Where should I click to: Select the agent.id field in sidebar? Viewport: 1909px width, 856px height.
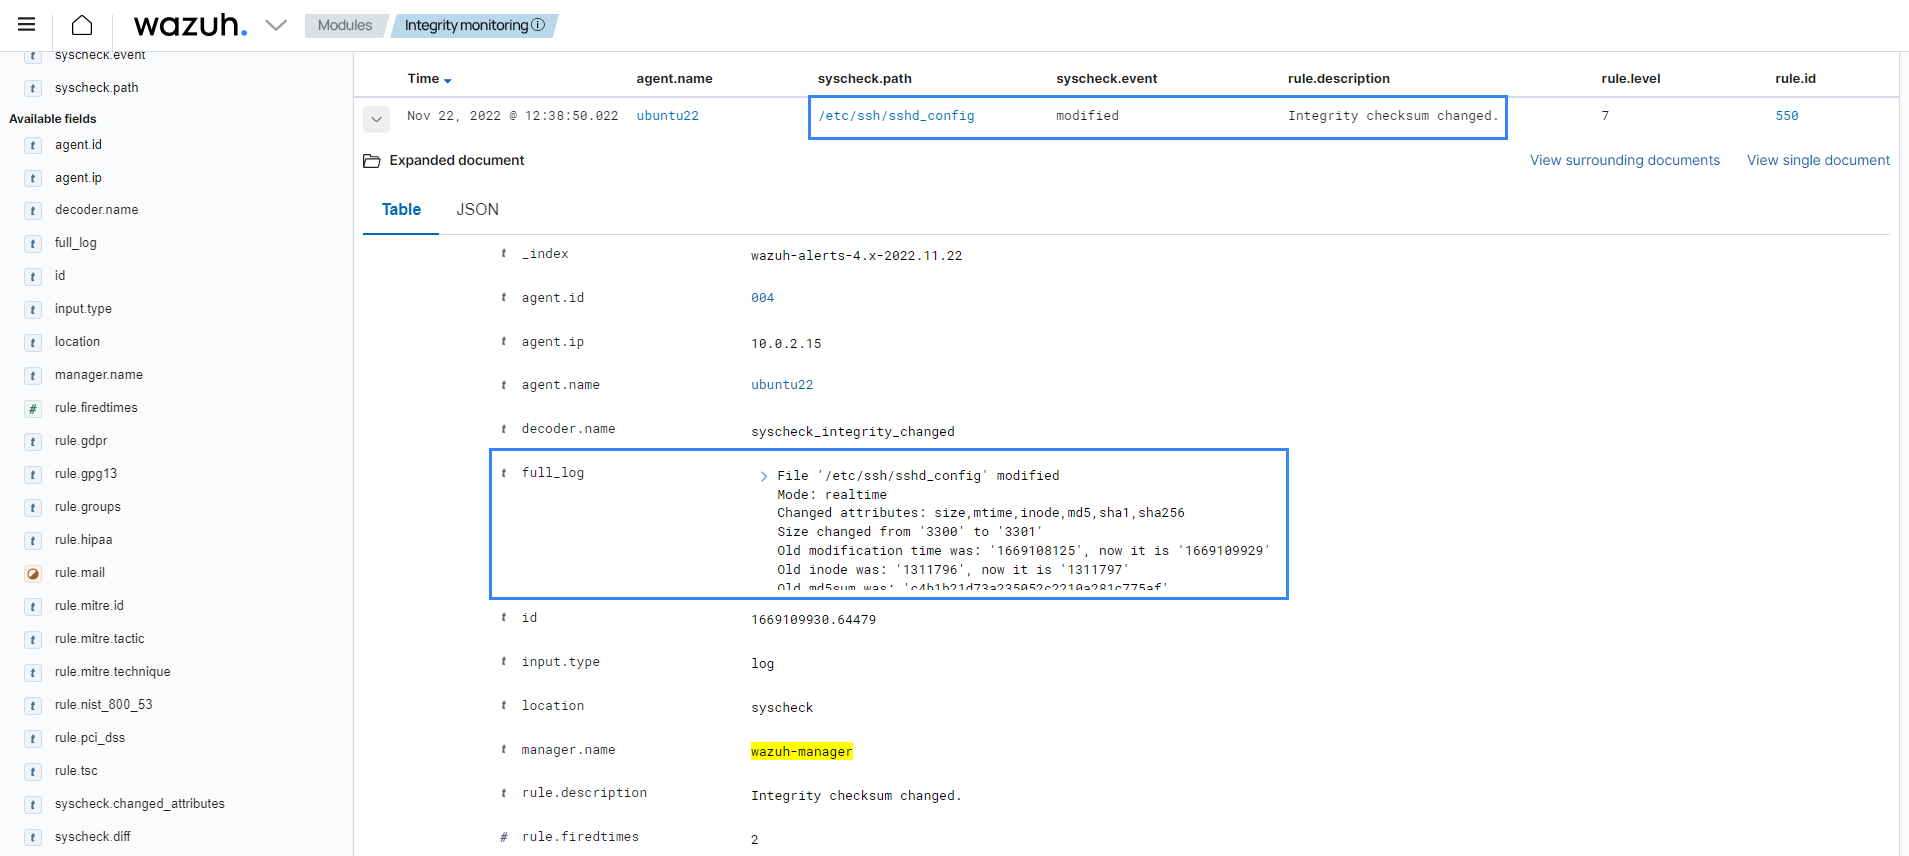point(78,145)
